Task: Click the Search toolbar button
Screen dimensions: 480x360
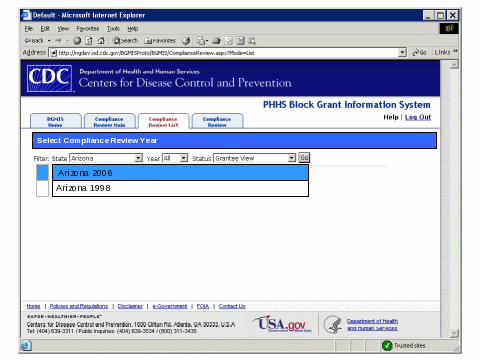Action: (x=125, y=41)
